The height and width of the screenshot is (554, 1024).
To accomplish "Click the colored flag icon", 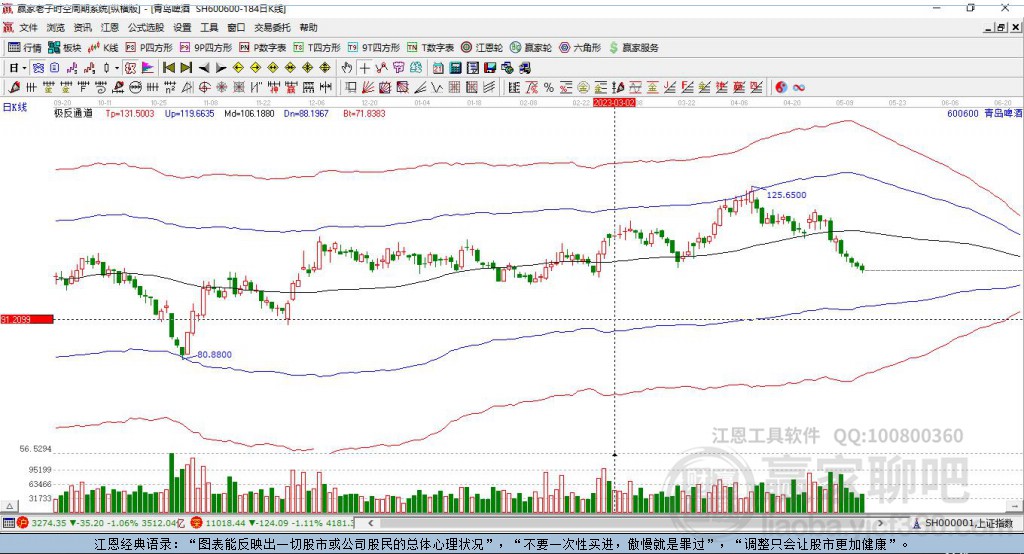I will (x=148, y=68).
